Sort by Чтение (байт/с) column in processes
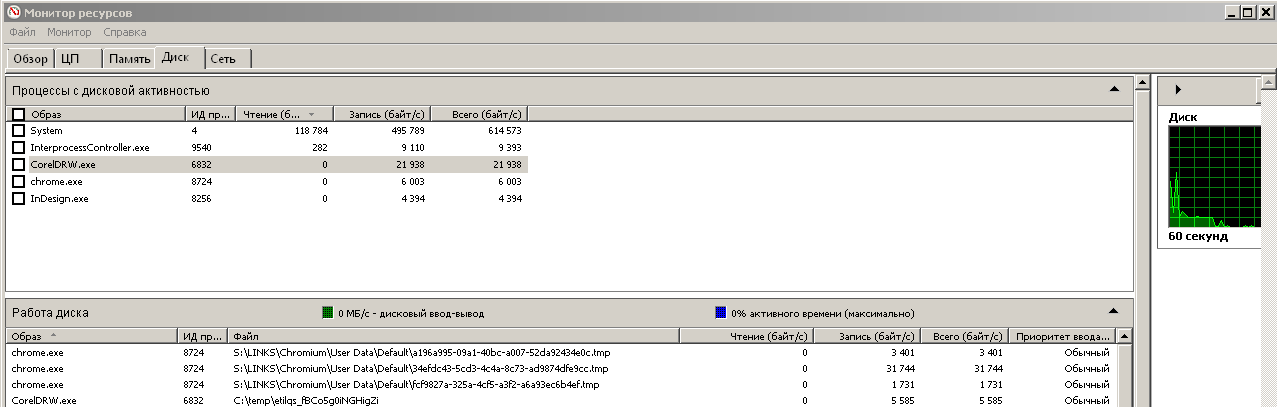1277x407 pixels. [x=284, y=114]
